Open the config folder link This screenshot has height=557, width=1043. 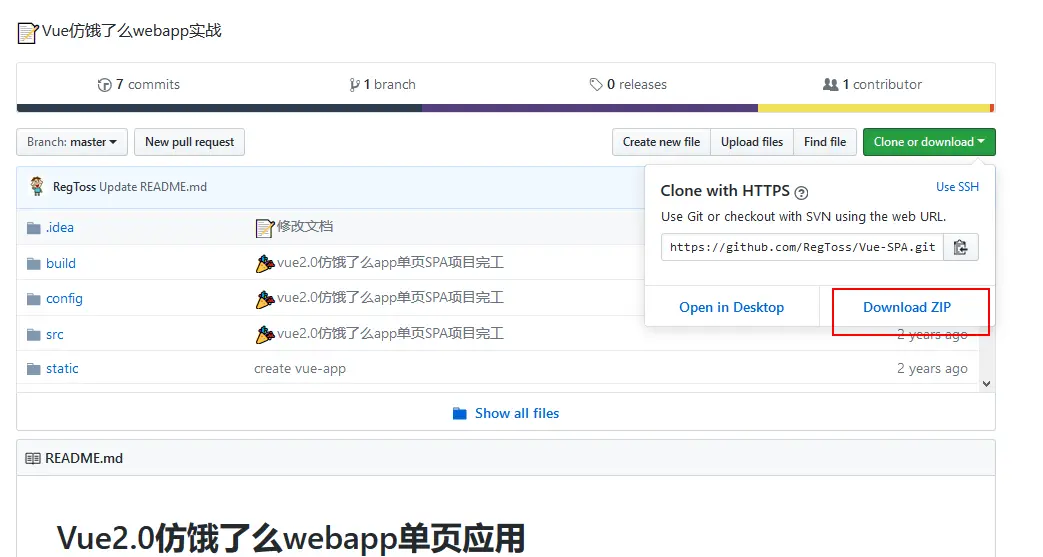(65, 299)
